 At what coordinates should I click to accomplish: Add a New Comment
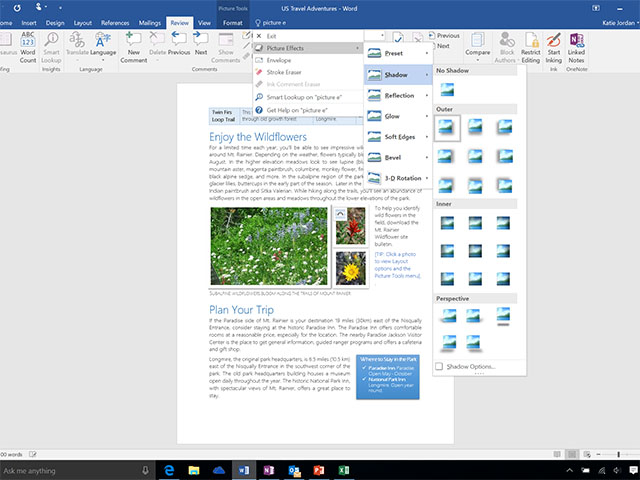[133, 48]
